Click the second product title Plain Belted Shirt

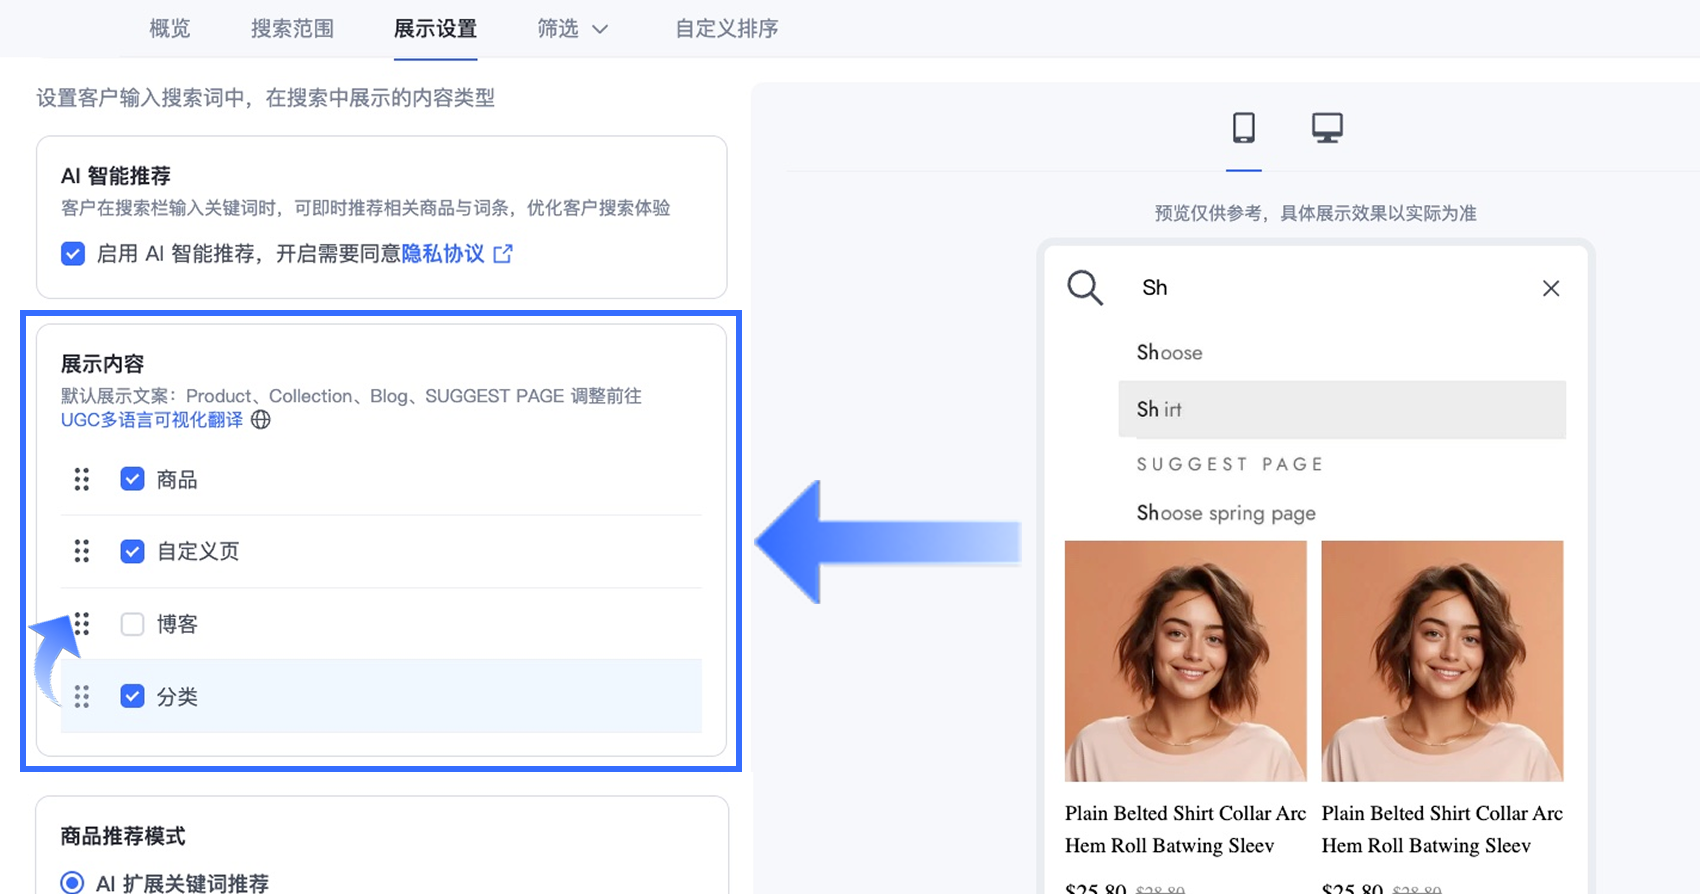[1442, 829]
